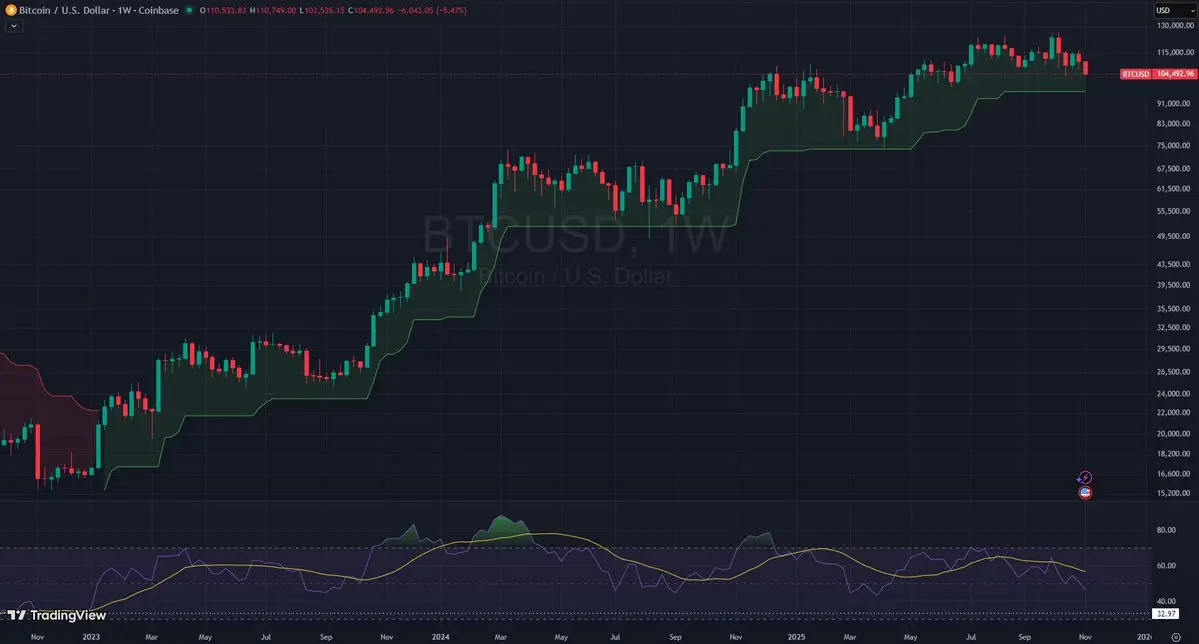Click the −6,043.05 (−5.47%) change value
Viewport: 1199px width, 644px height.
coord(433,10)
